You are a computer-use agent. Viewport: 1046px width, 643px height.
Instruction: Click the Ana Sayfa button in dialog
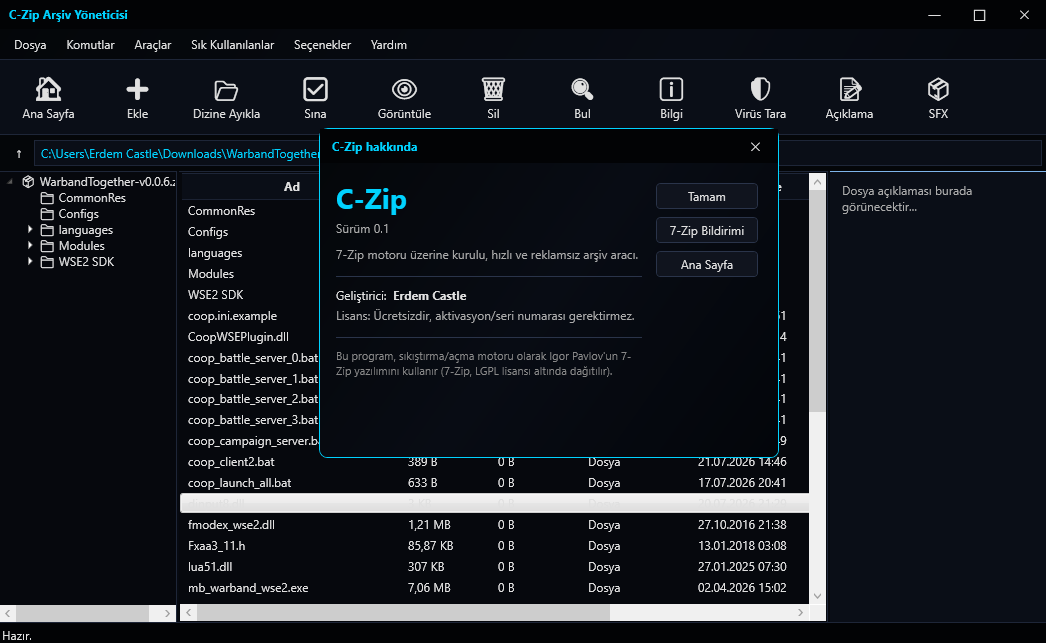(706, 265)
